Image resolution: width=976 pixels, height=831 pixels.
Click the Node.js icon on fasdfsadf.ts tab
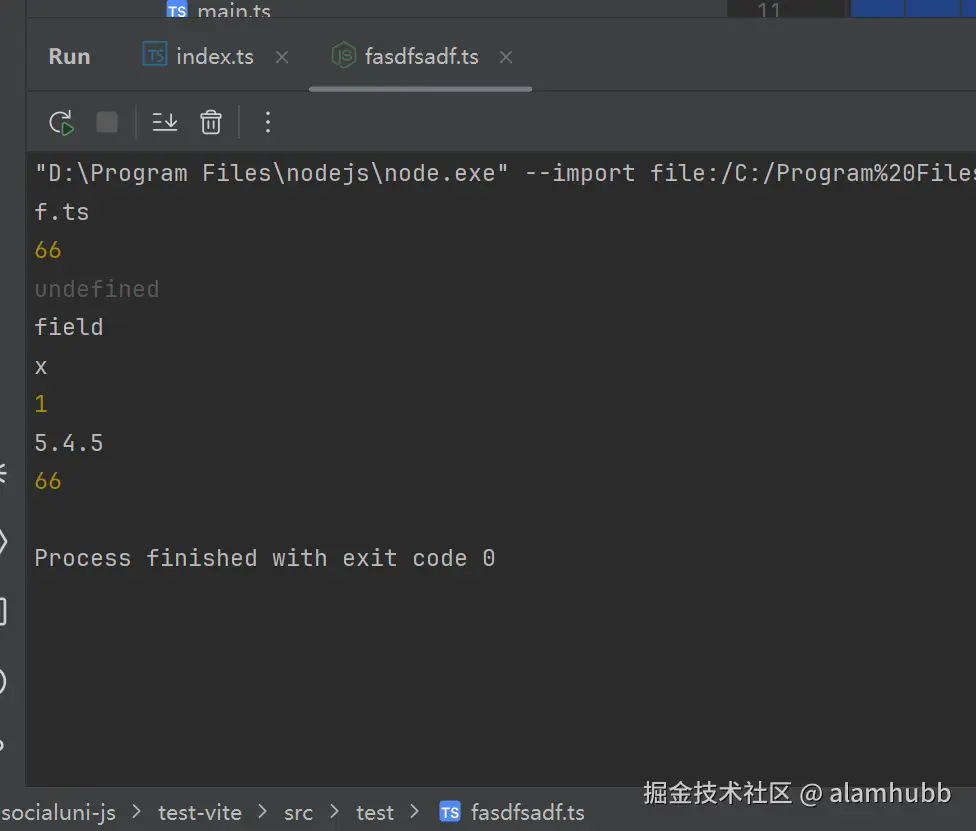pyautogui.click(x=344, y=56)
